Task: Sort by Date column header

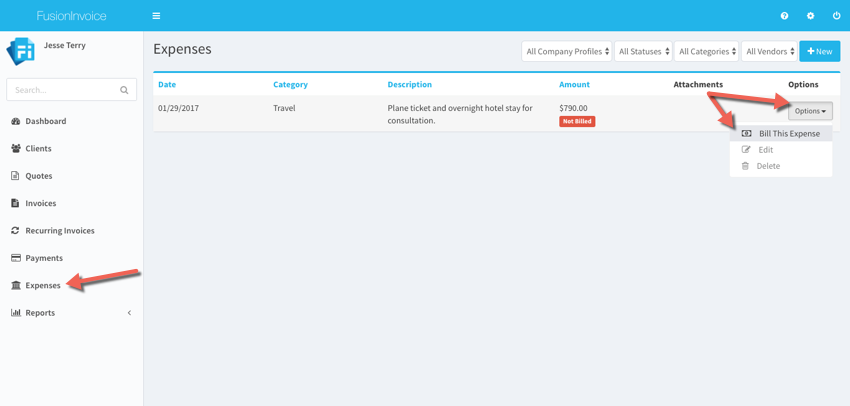Action: point(167,85)
